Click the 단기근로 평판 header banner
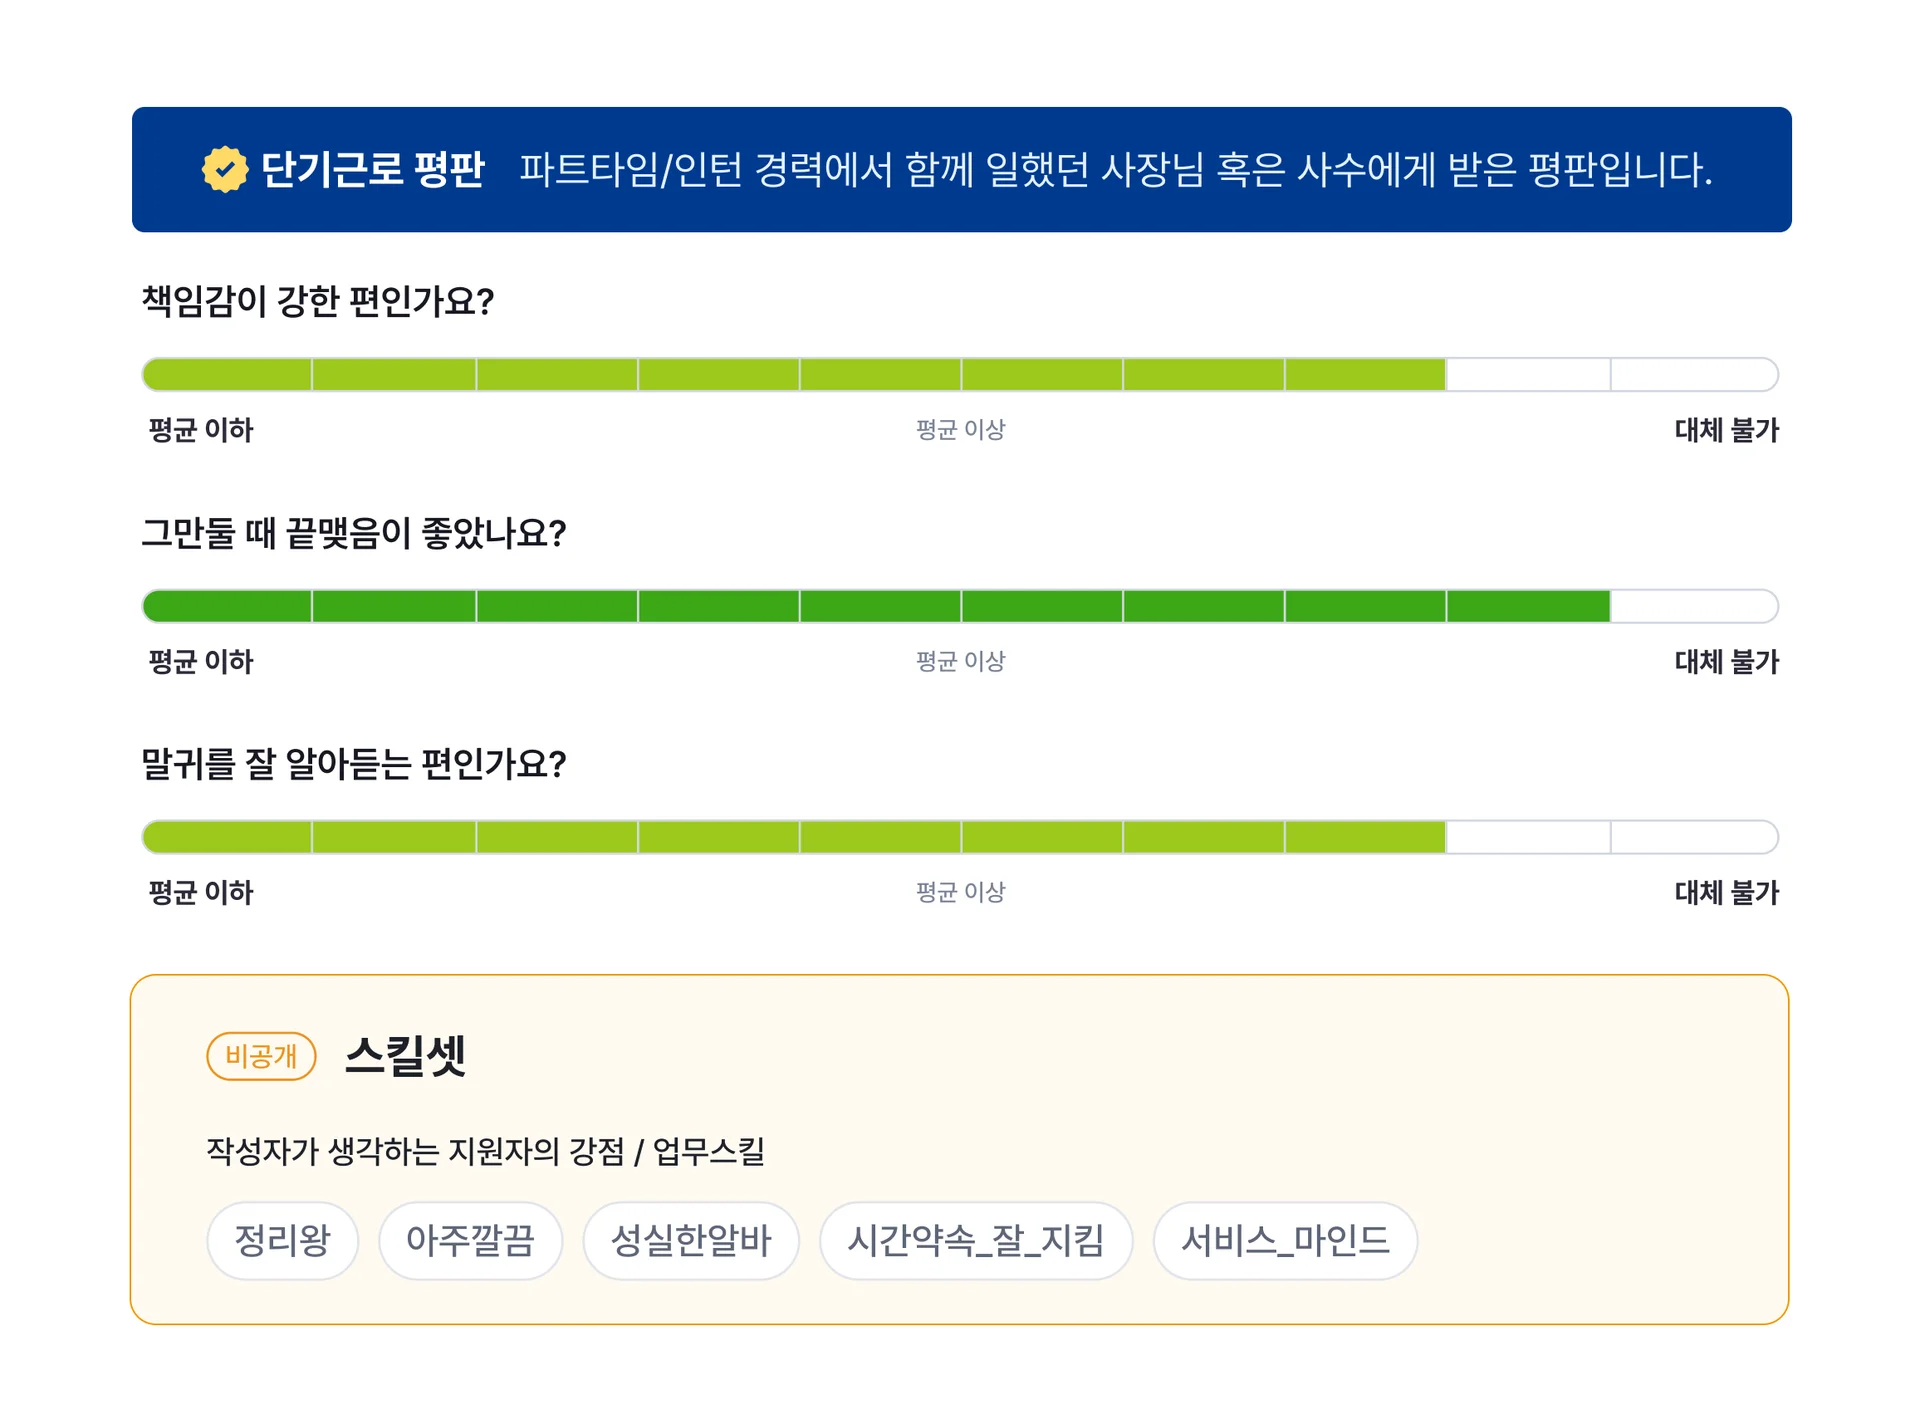The height and width of the screenshot is (1418, 1920). (960, 170)
